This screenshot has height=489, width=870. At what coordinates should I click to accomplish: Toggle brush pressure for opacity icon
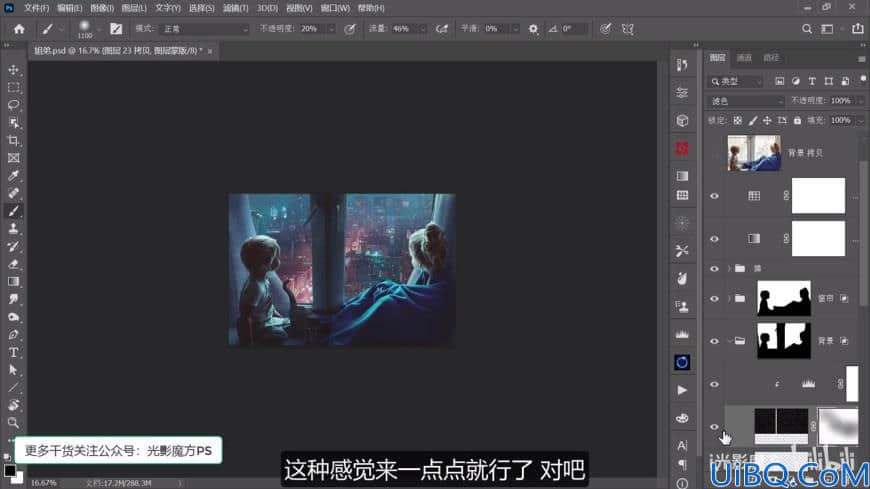(350, 29)
